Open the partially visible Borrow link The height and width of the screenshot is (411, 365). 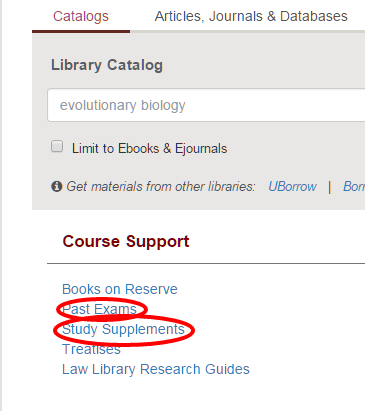[354, 186]
